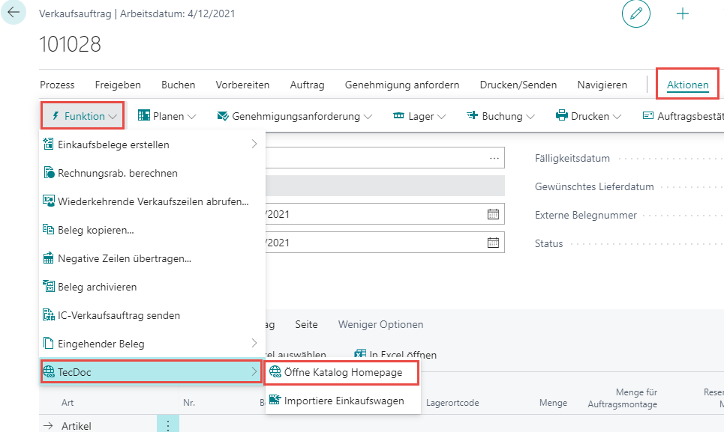Expand the Genehmigungsanforderung dropdown
724x432 pixels.
(x=295, y=116)
